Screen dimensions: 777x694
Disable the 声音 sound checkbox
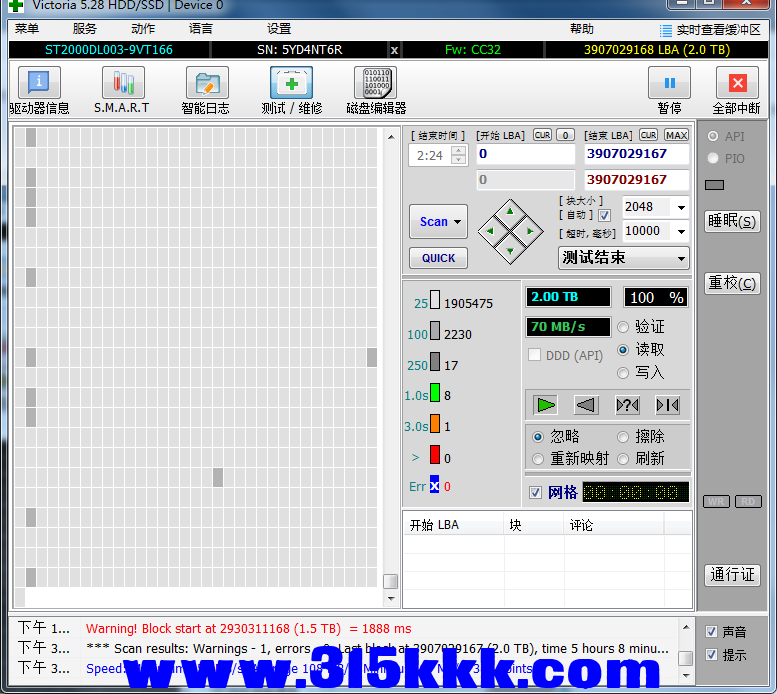click(x=711, y=632)
